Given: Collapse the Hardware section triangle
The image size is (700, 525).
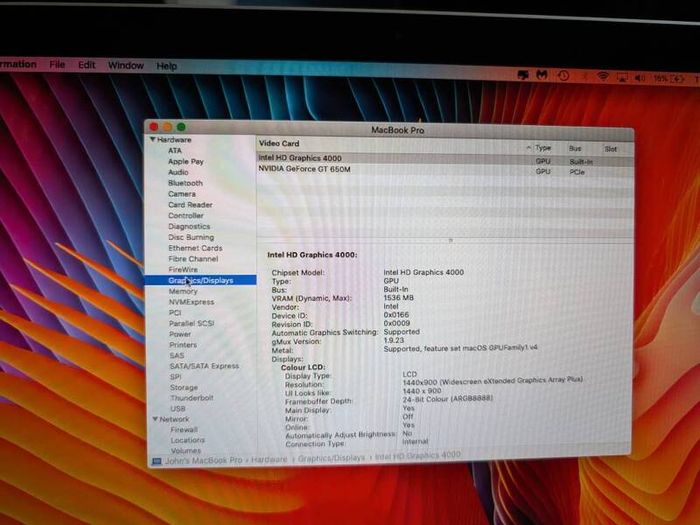Looking at the screenshot, I should pos(153,139).
